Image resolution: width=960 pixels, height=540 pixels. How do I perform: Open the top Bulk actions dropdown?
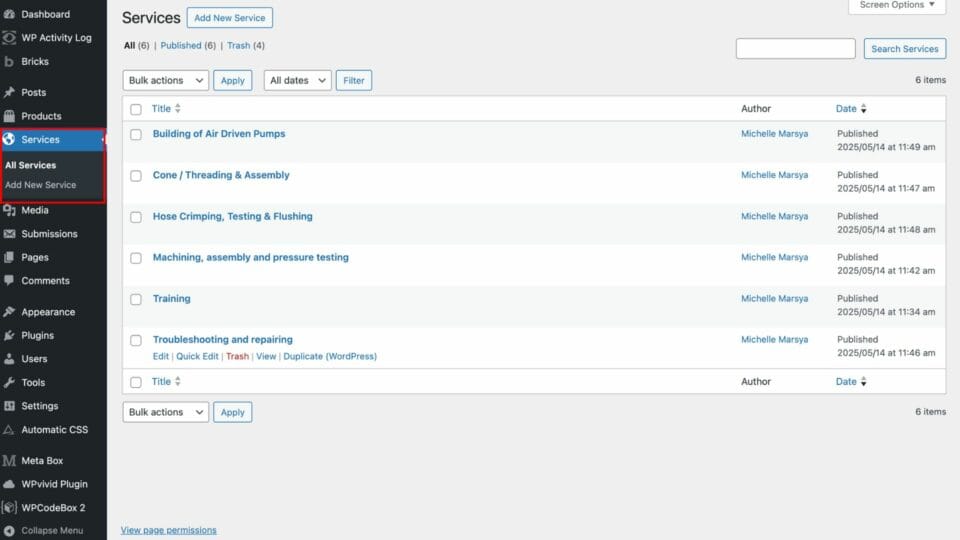pos(165,80)
